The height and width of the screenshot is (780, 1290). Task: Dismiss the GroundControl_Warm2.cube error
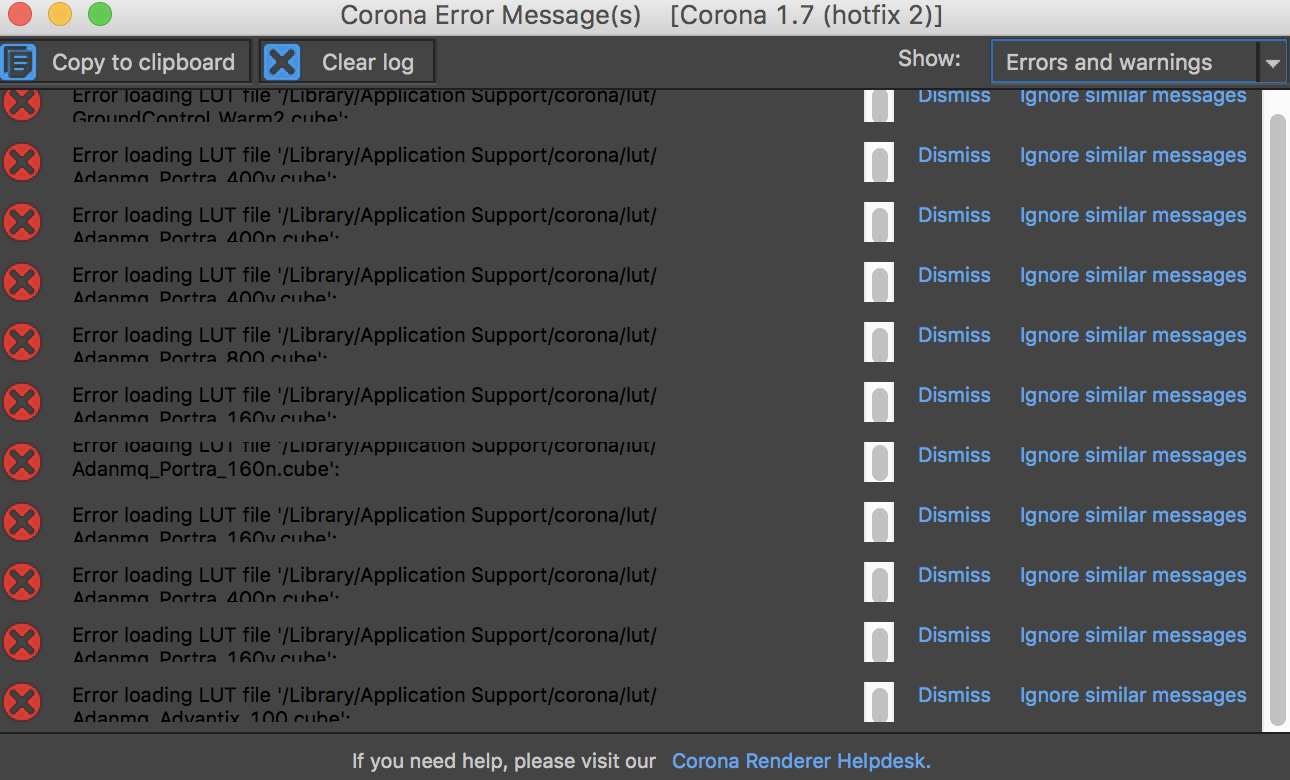tap(954, 96)
